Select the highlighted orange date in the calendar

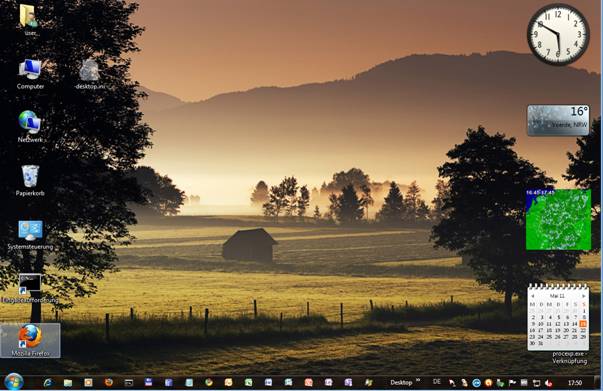(x=583, y=324)
